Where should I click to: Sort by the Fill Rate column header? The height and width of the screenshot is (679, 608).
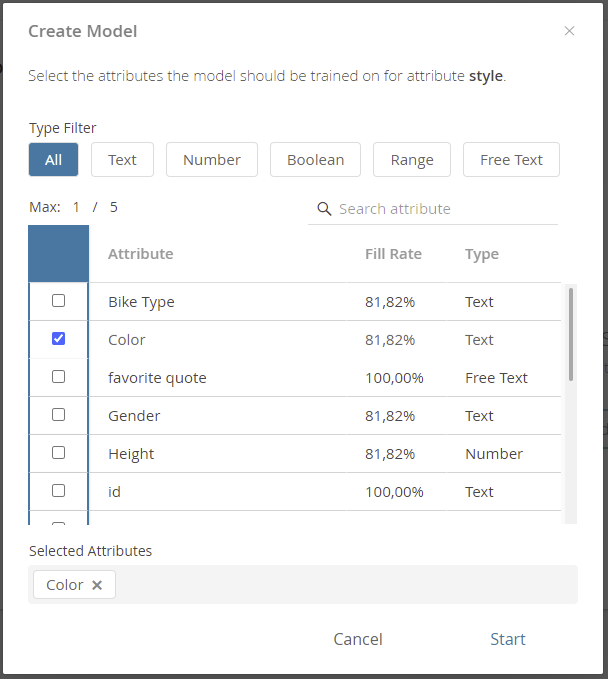pos(393,254)
